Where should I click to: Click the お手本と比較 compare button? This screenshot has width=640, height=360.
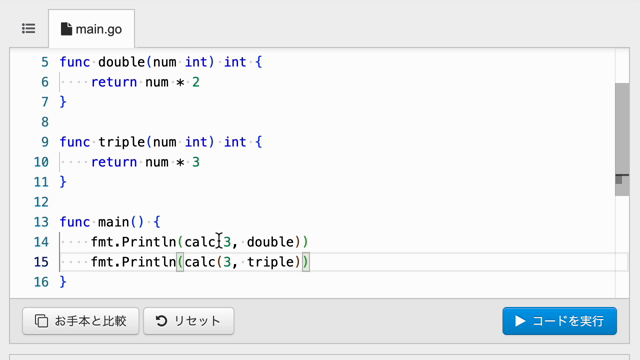[81, 321]
